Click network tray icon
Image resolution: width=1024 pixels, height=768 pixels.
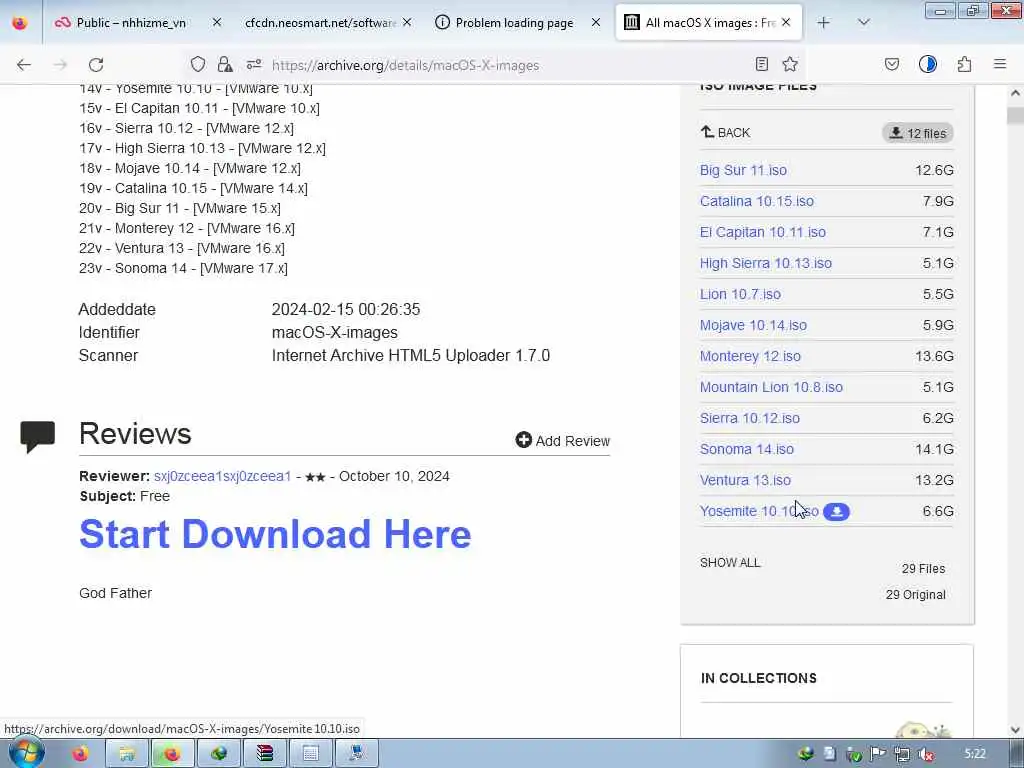(x=902, y=754)
